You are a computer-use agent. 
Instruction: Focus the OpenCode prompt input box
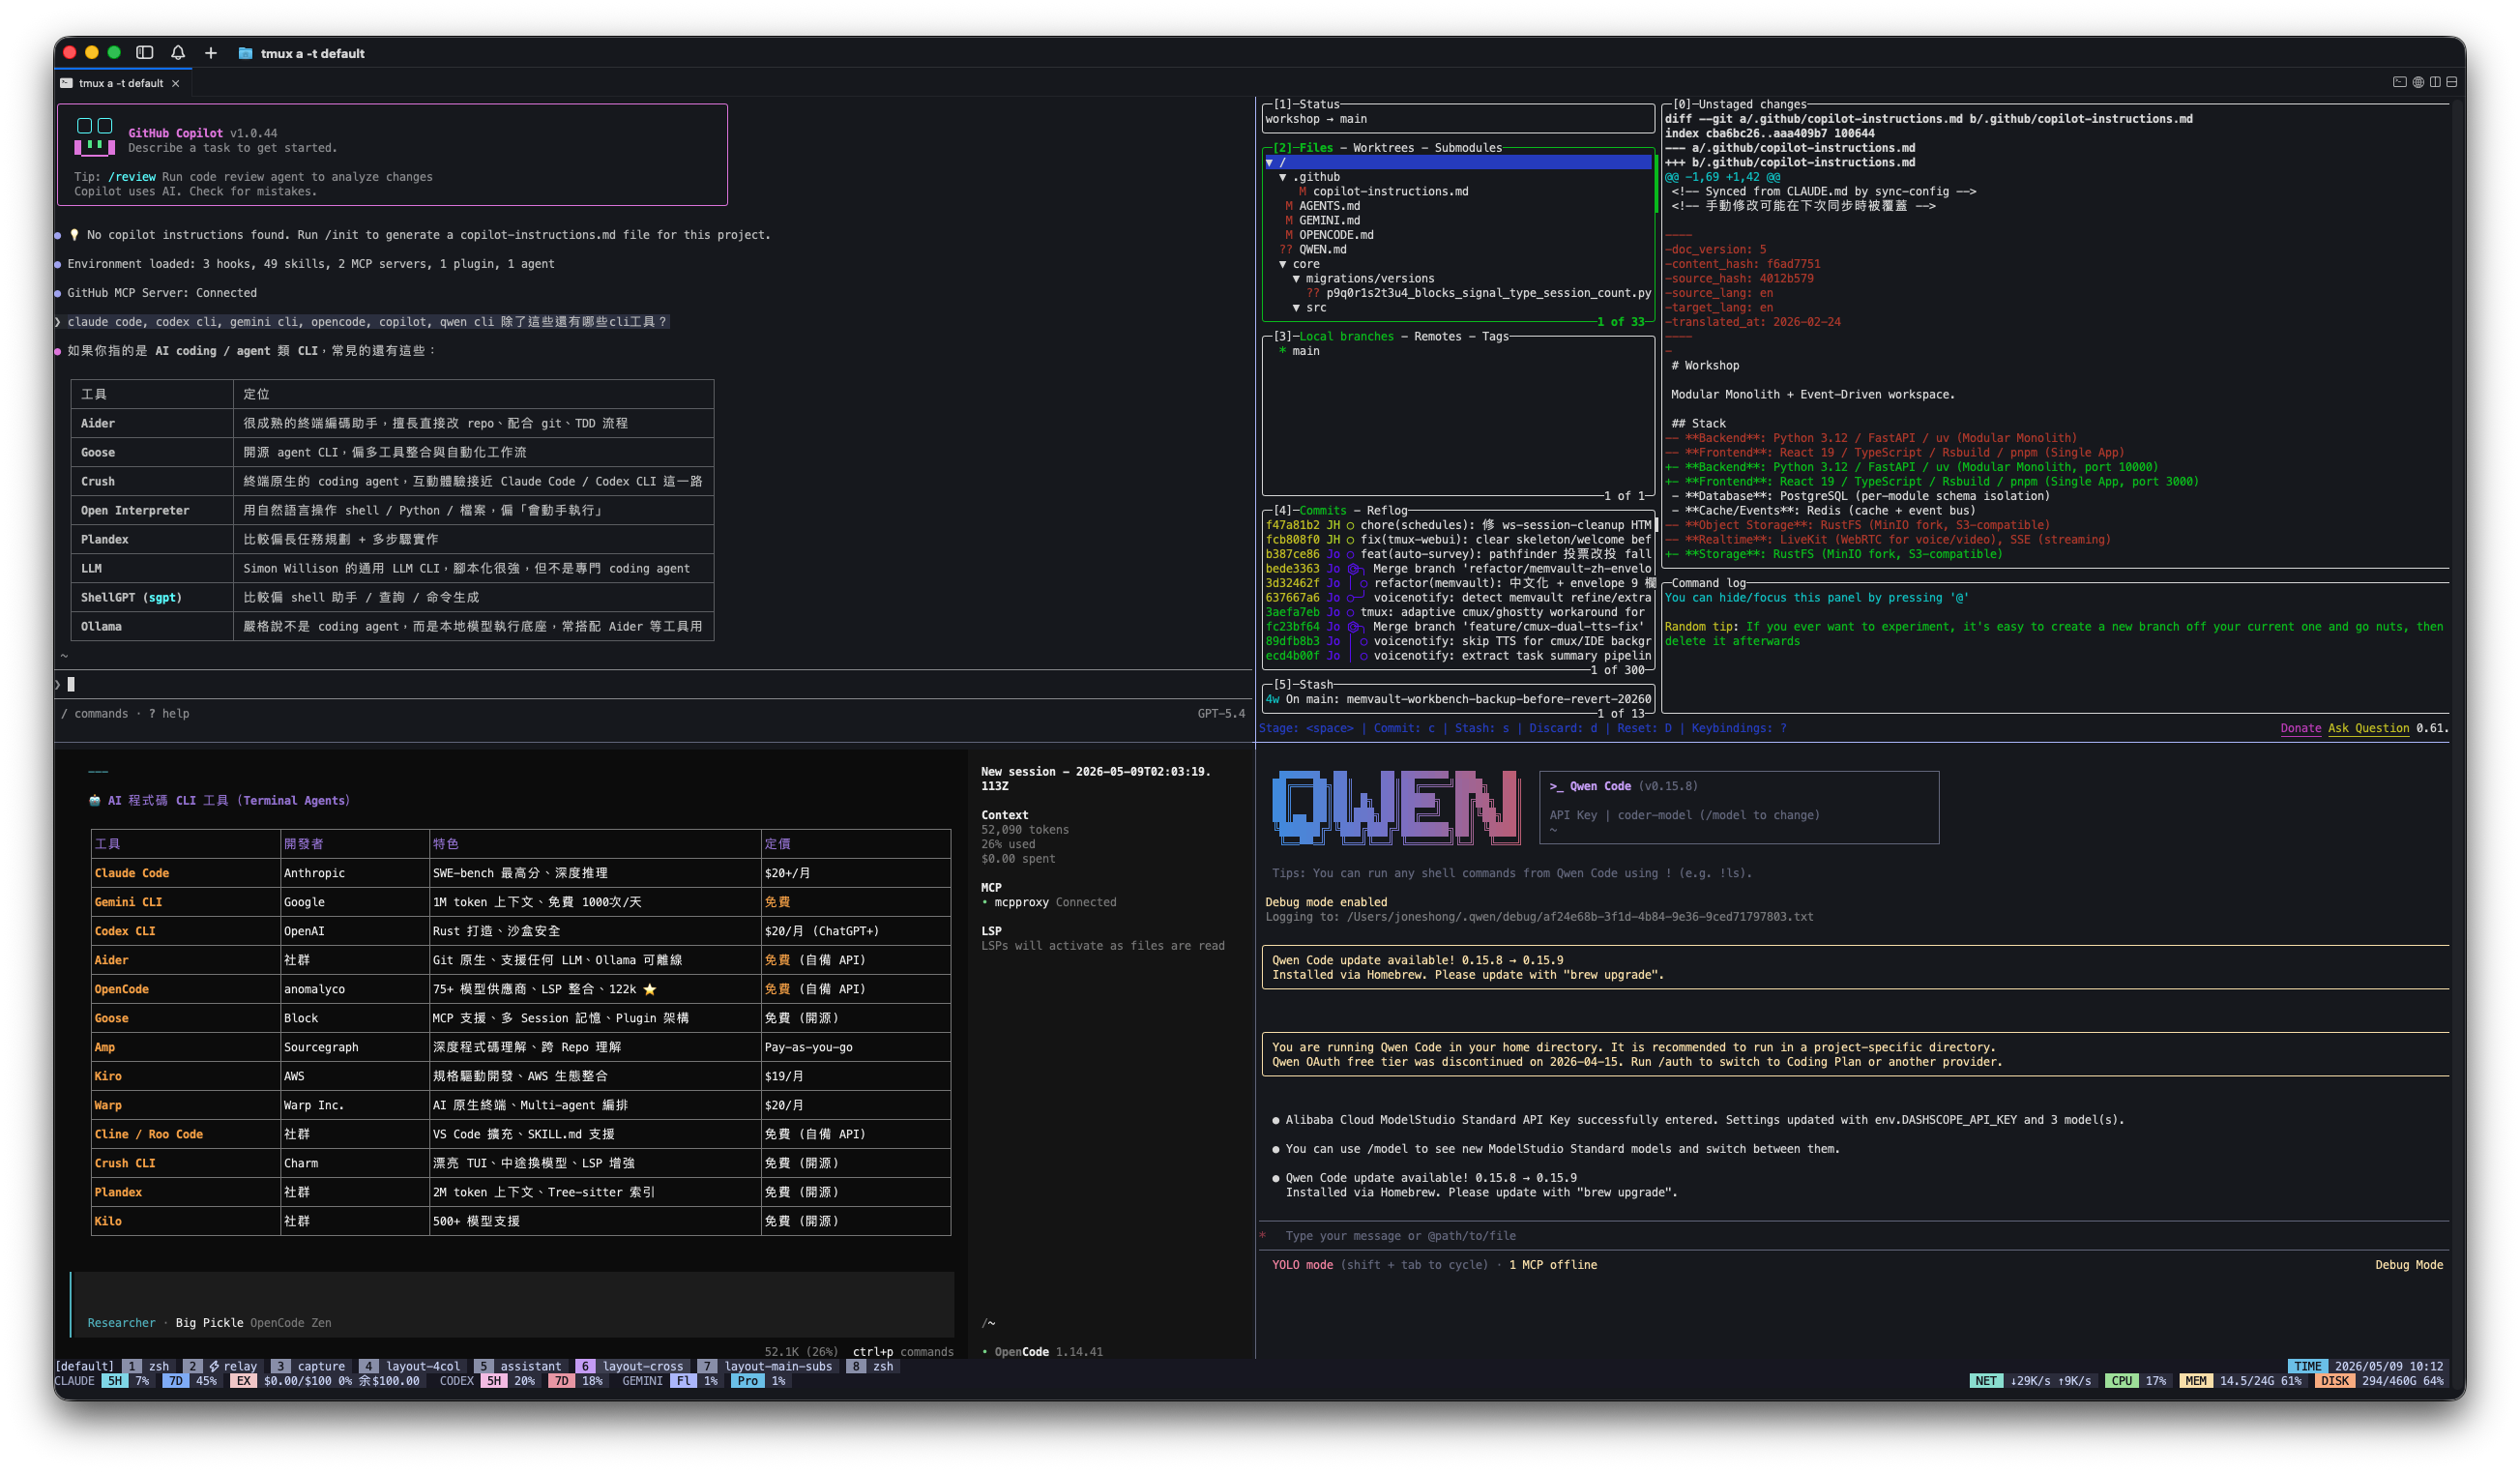[x=512, y=1304]
